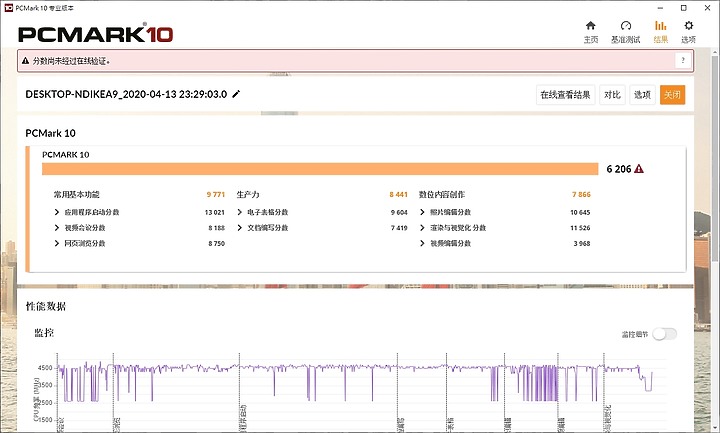Screen dimensions: 720x433
Task: Click the result name DESKTOP-NDIKEA9_2020-04-13
Action: coord(126,94)
